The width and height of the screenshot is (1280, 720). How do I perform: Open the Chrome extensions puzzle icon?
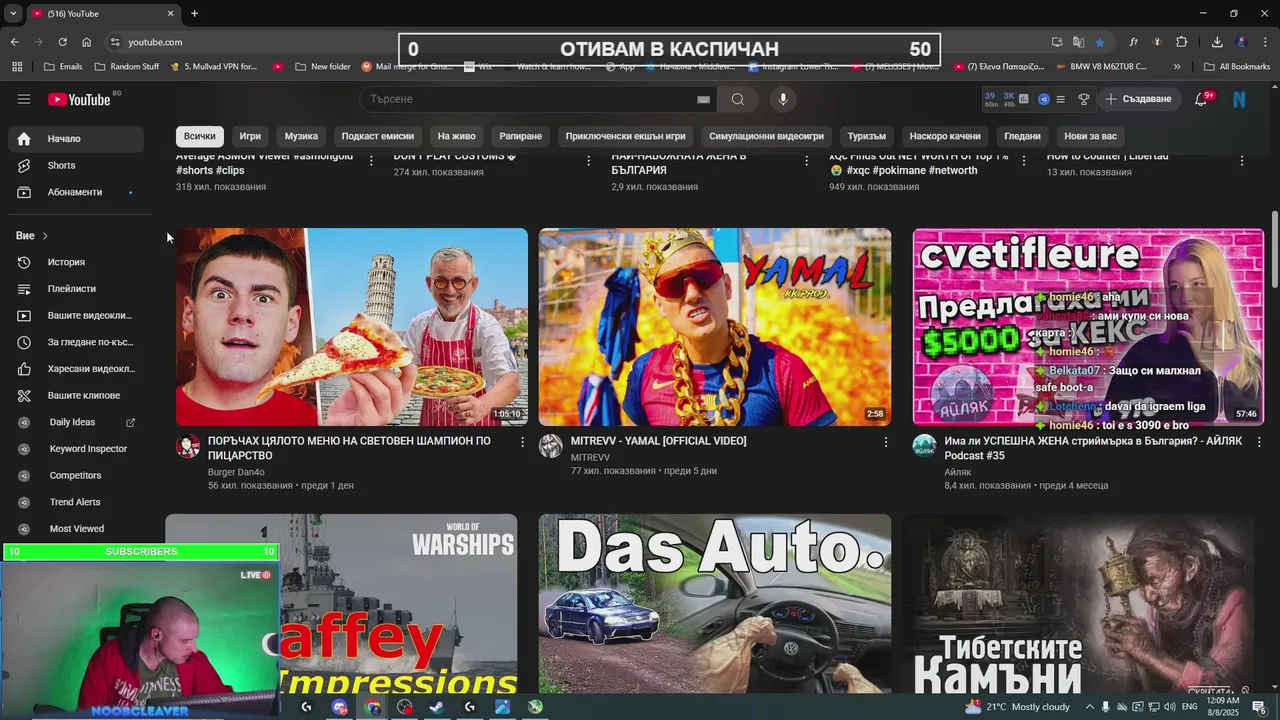(1181, 42)
